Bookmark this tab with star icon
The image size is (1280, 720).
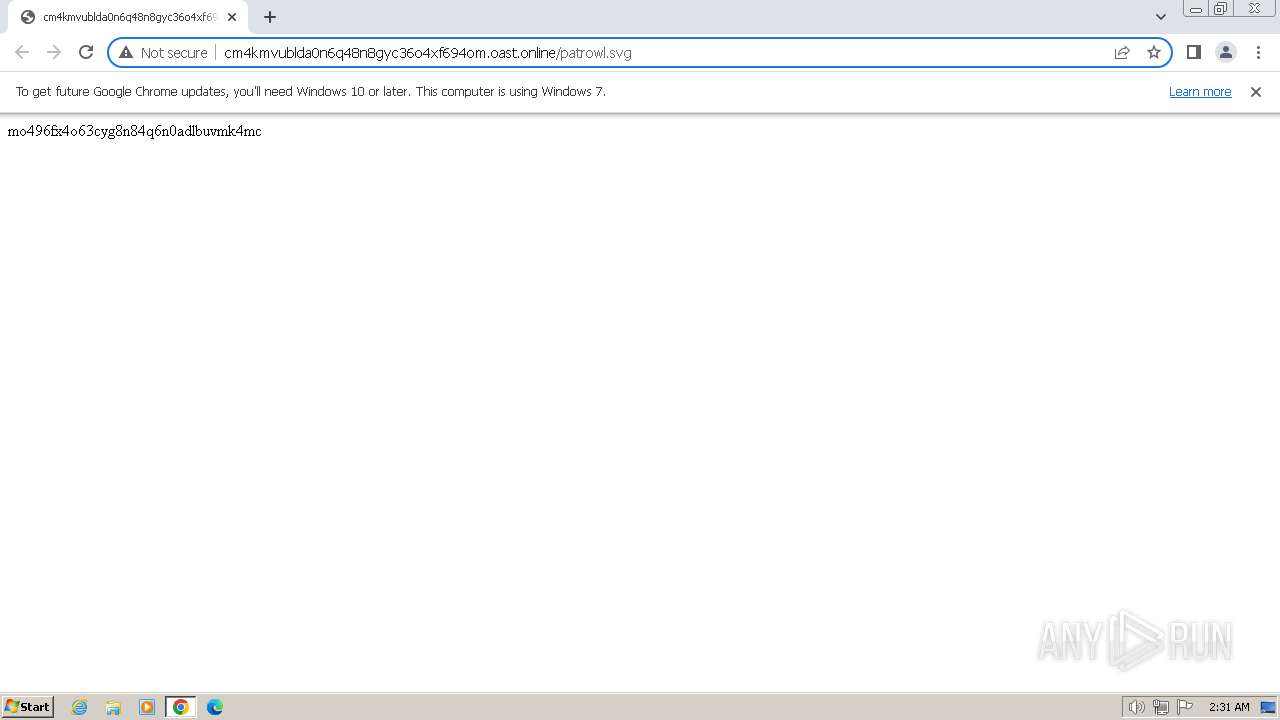(x=1154, y=52)
